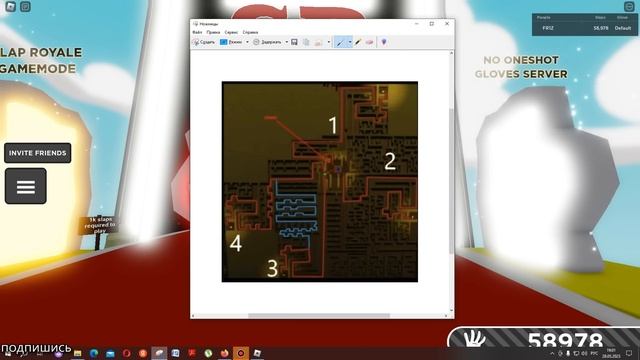Click the Создать (New) snip button
The width and height of the screenshot is (640, 360).
(204, 42)
